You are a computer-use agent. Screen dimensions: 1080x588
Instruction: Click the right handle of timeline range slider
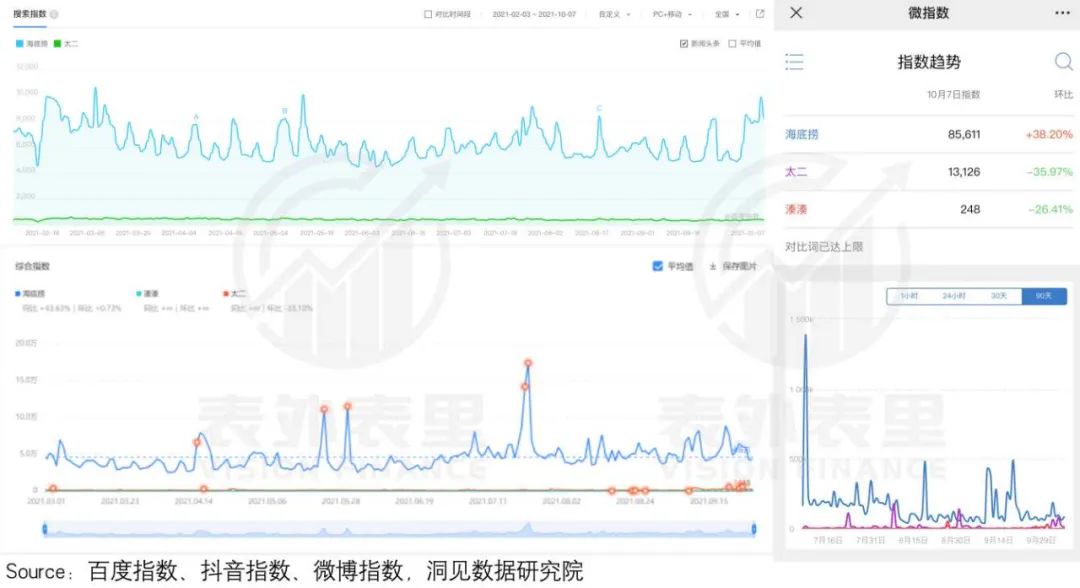click(754, 528)
